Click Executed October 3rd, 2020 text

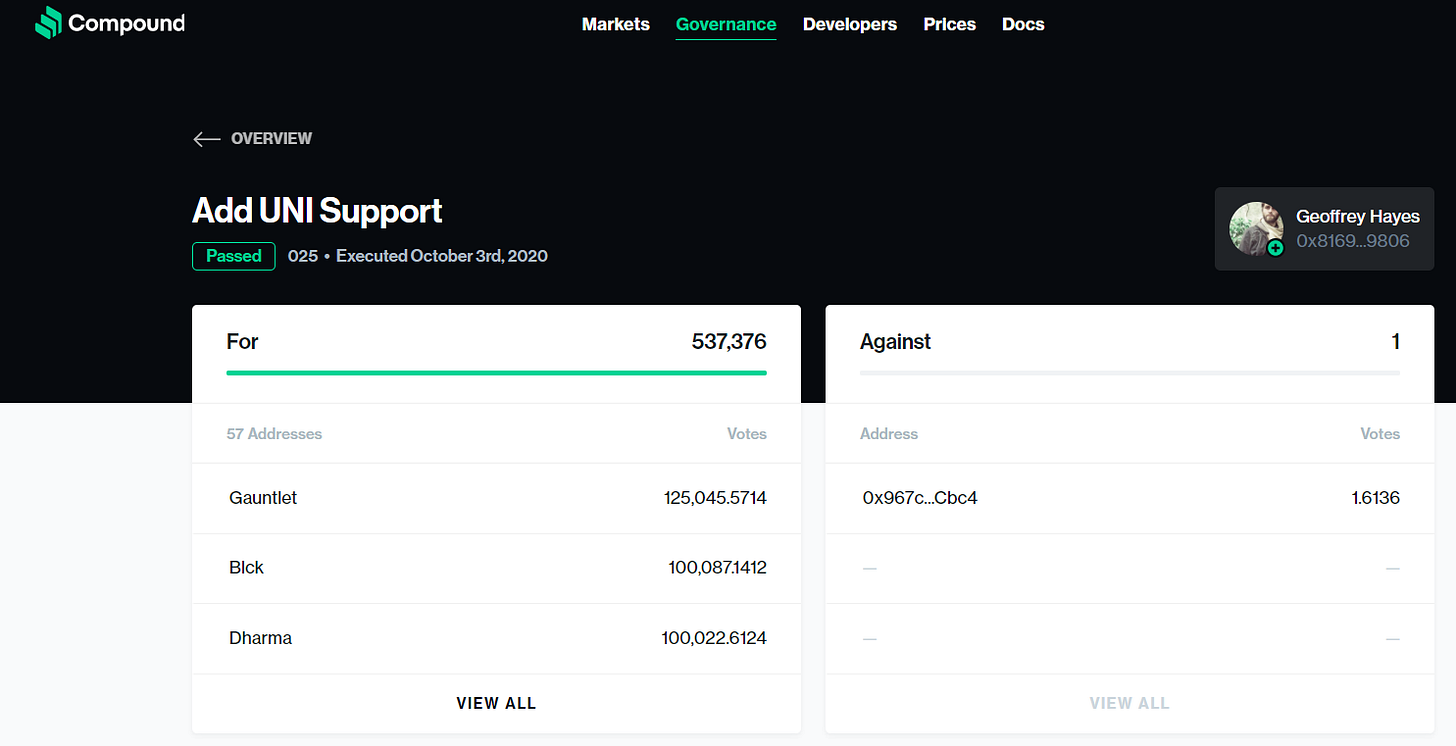coord(442,256)
